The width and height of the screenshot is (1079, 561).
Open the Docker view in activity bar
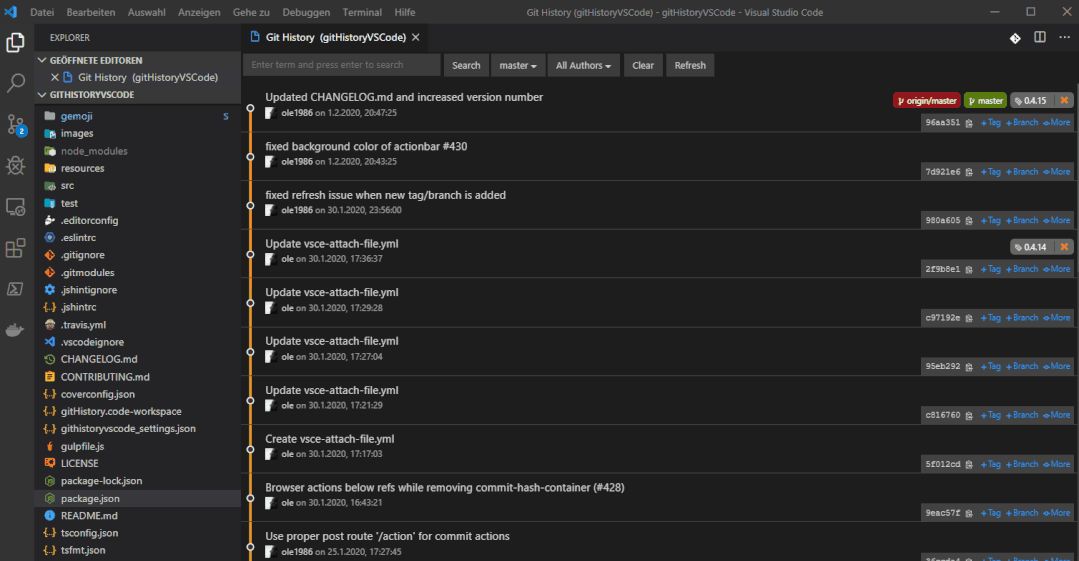(15, 330)
